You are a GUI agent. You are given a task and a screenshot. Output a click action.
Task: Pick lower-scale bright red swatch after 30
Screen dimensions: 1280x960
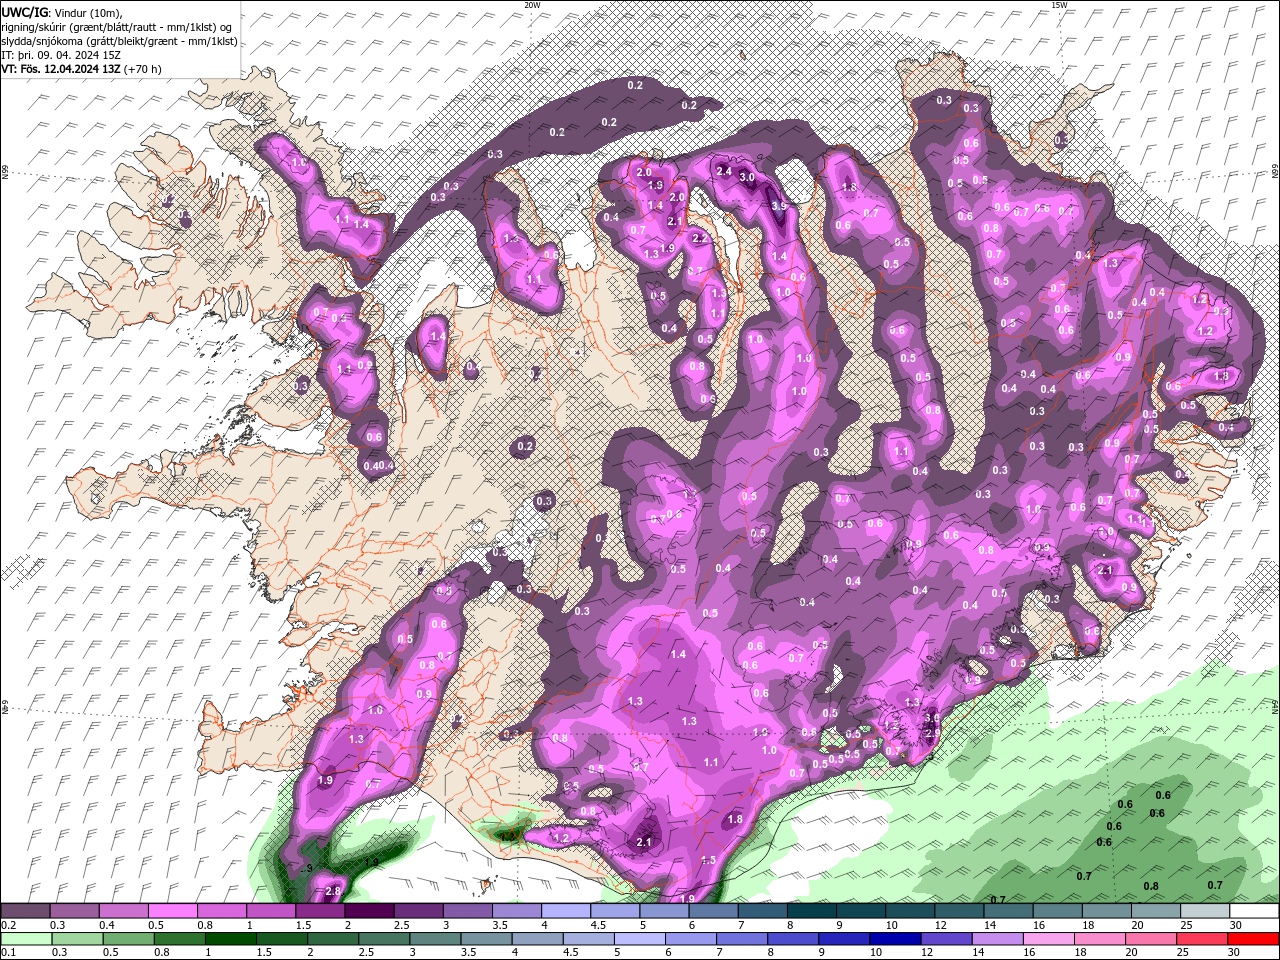[1254, 939]
